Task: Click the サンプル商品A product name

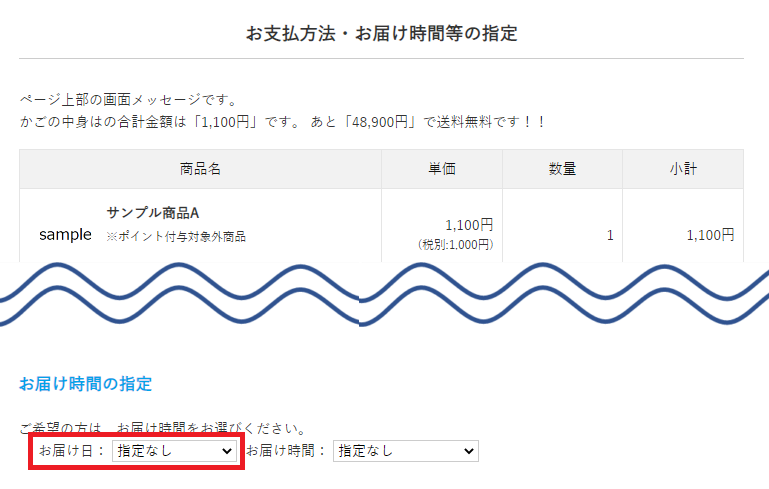Action: pos(153,213)
